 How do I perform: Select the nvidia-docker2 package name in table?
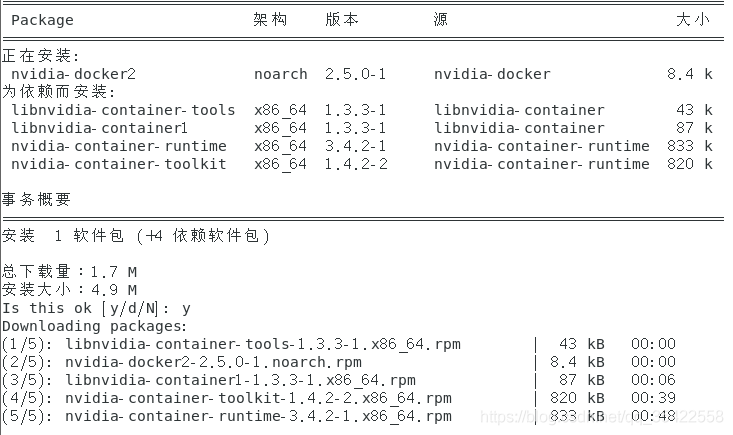point(73,74)
